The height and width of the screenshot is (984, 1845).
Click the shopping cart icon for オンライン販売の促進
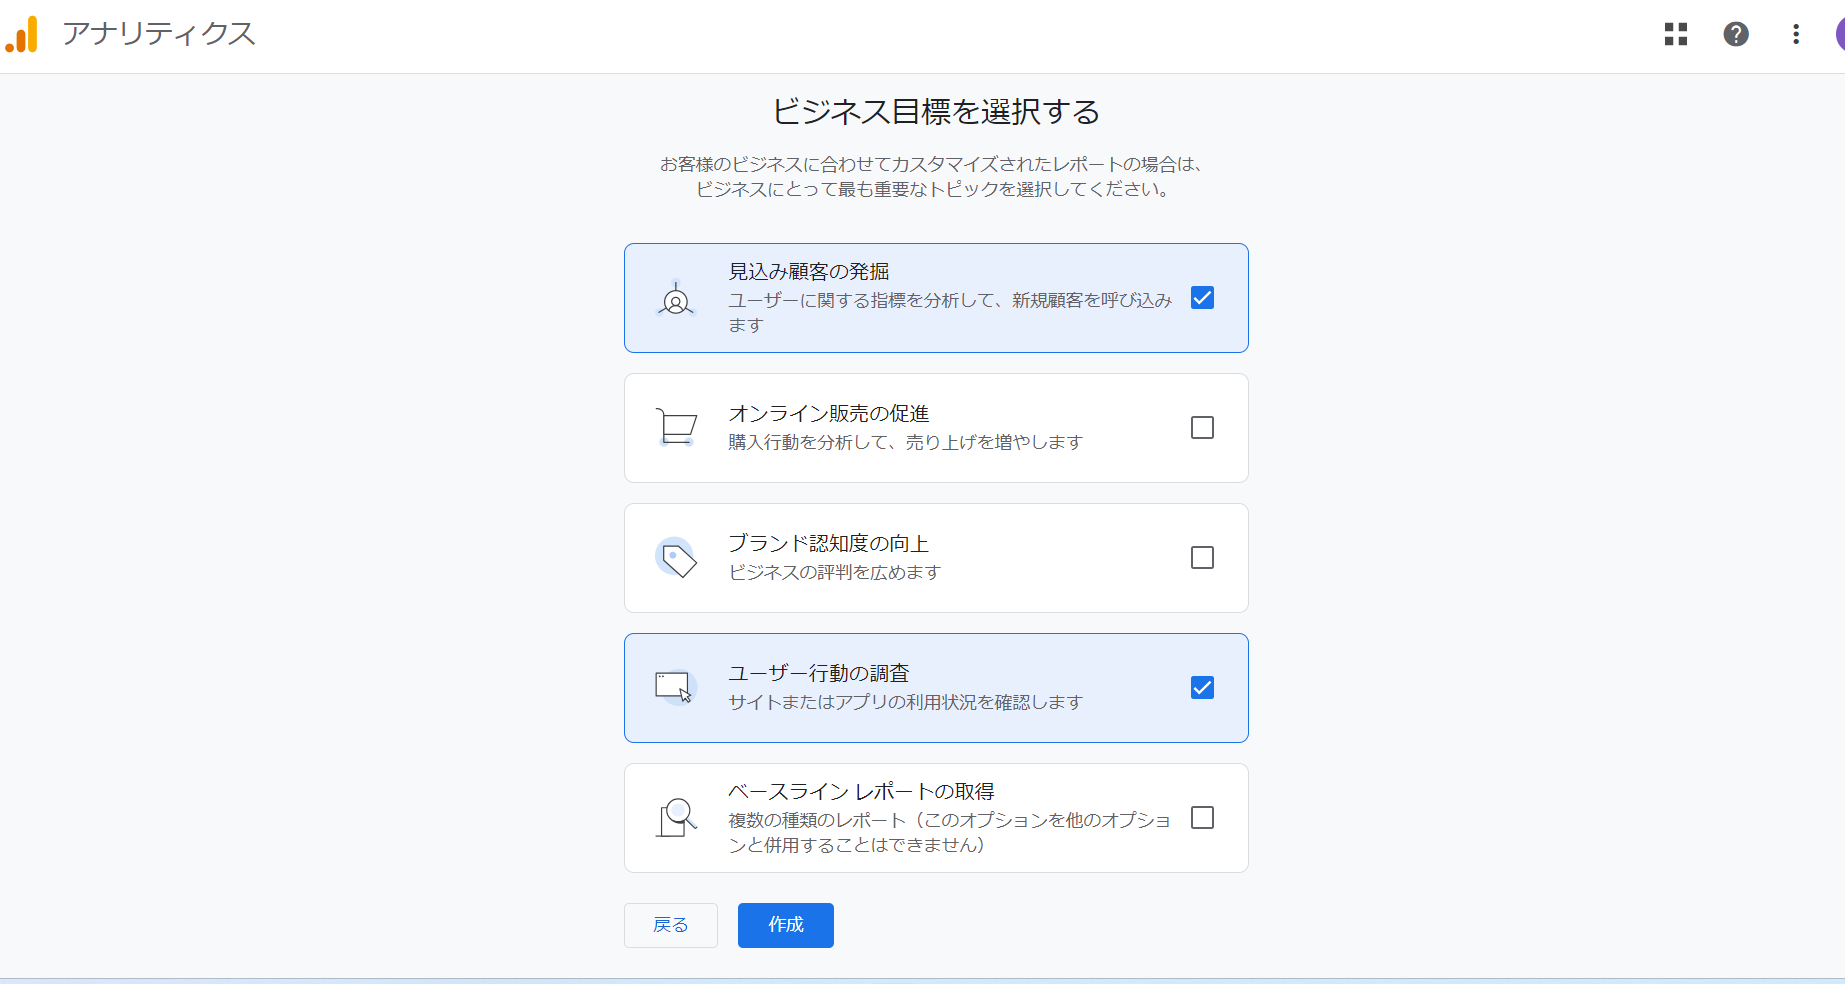(676, 427)
